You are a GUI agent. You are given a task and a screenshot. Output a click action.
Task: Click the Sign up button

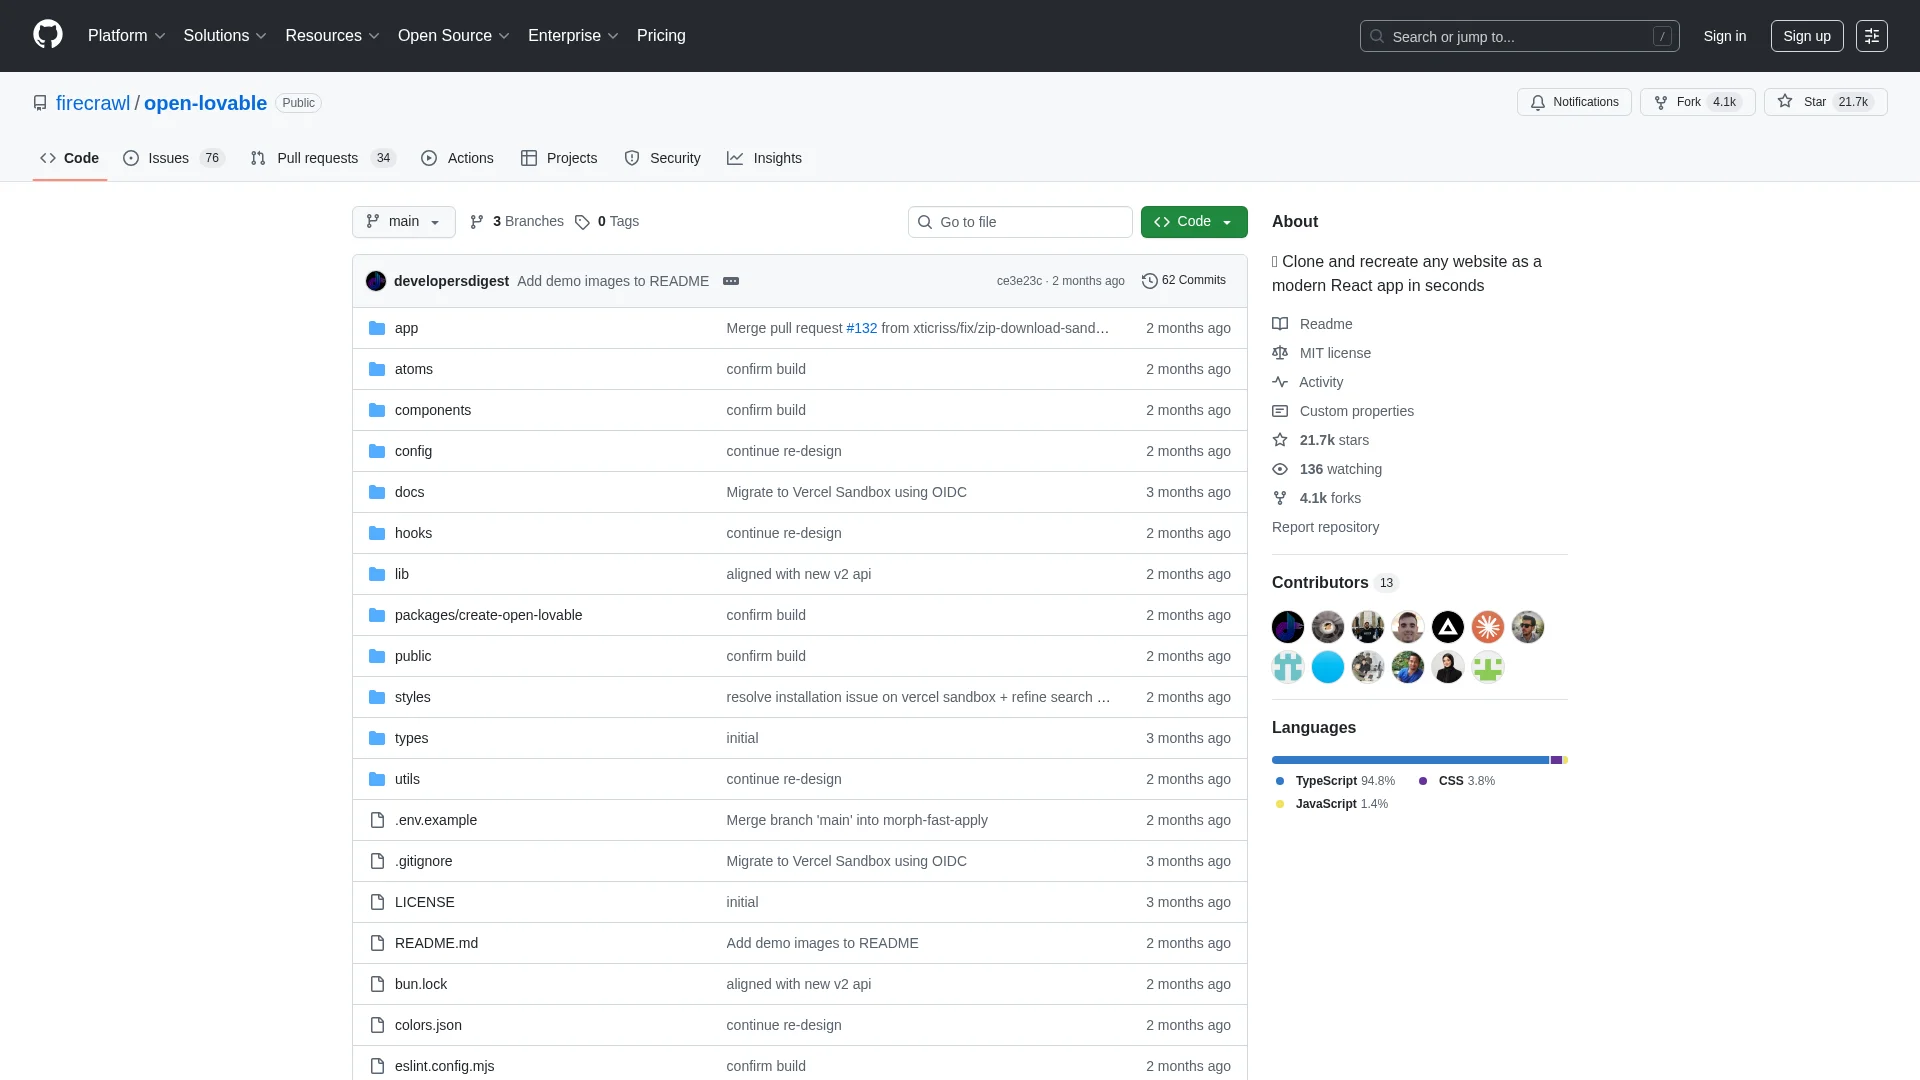point(1806,36)
